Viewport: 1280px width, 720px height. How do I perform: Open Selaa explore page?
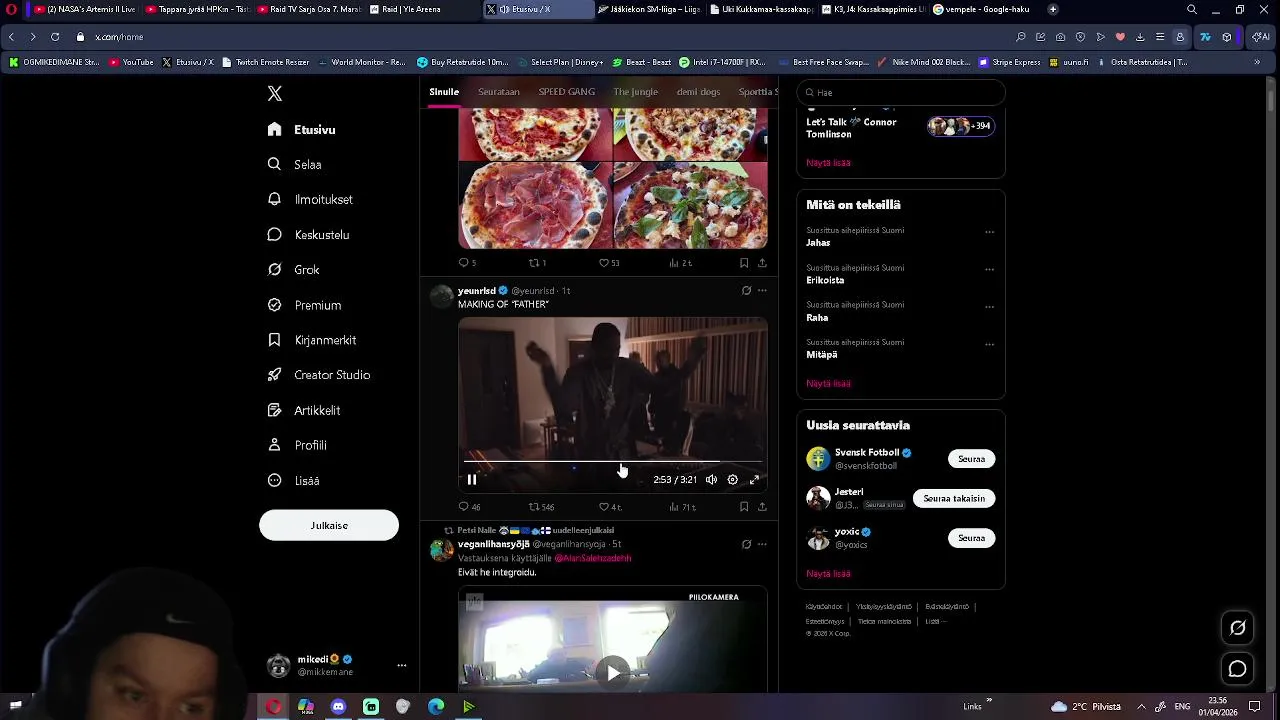coord(295,165)
